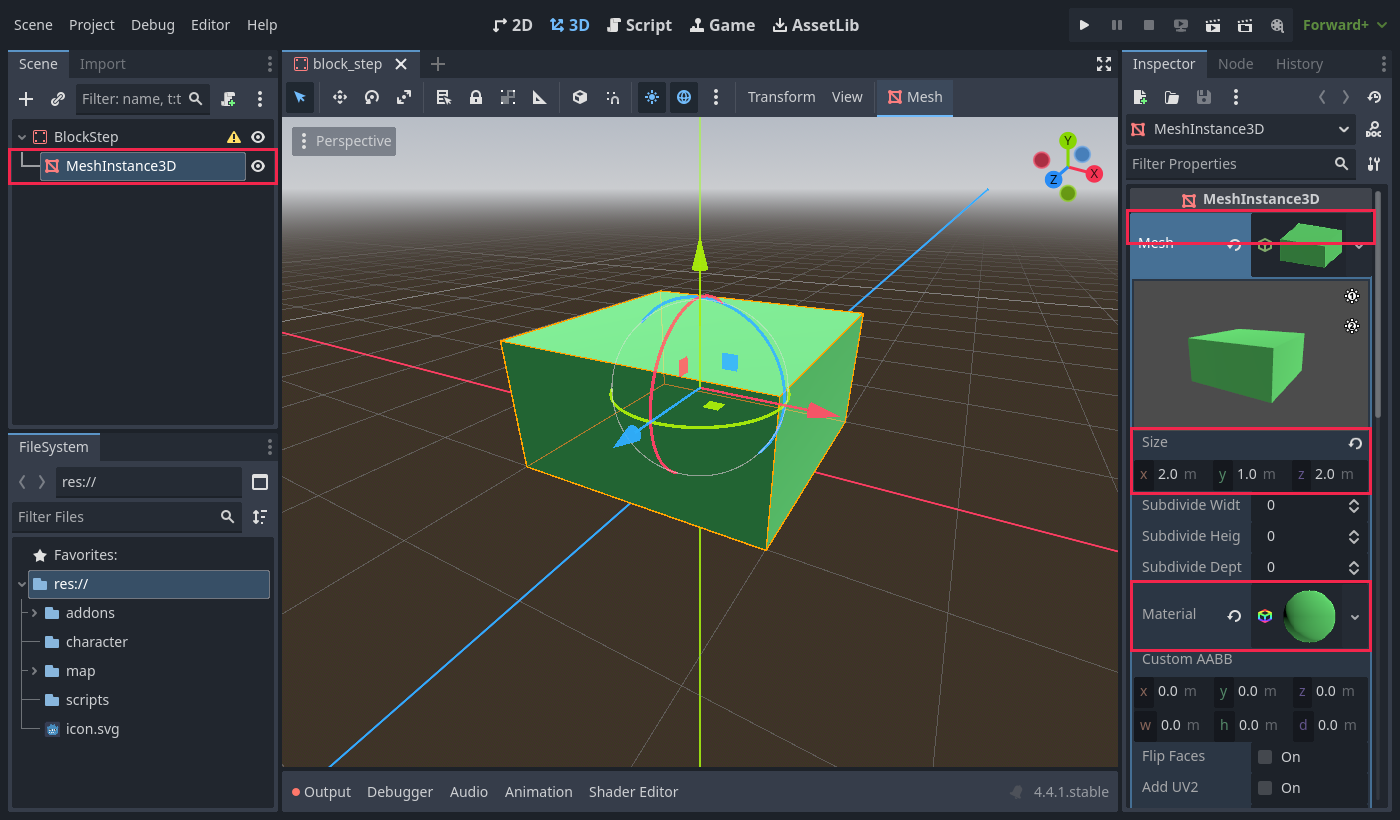Expand the map folder in FileSystem

point(35,671)
